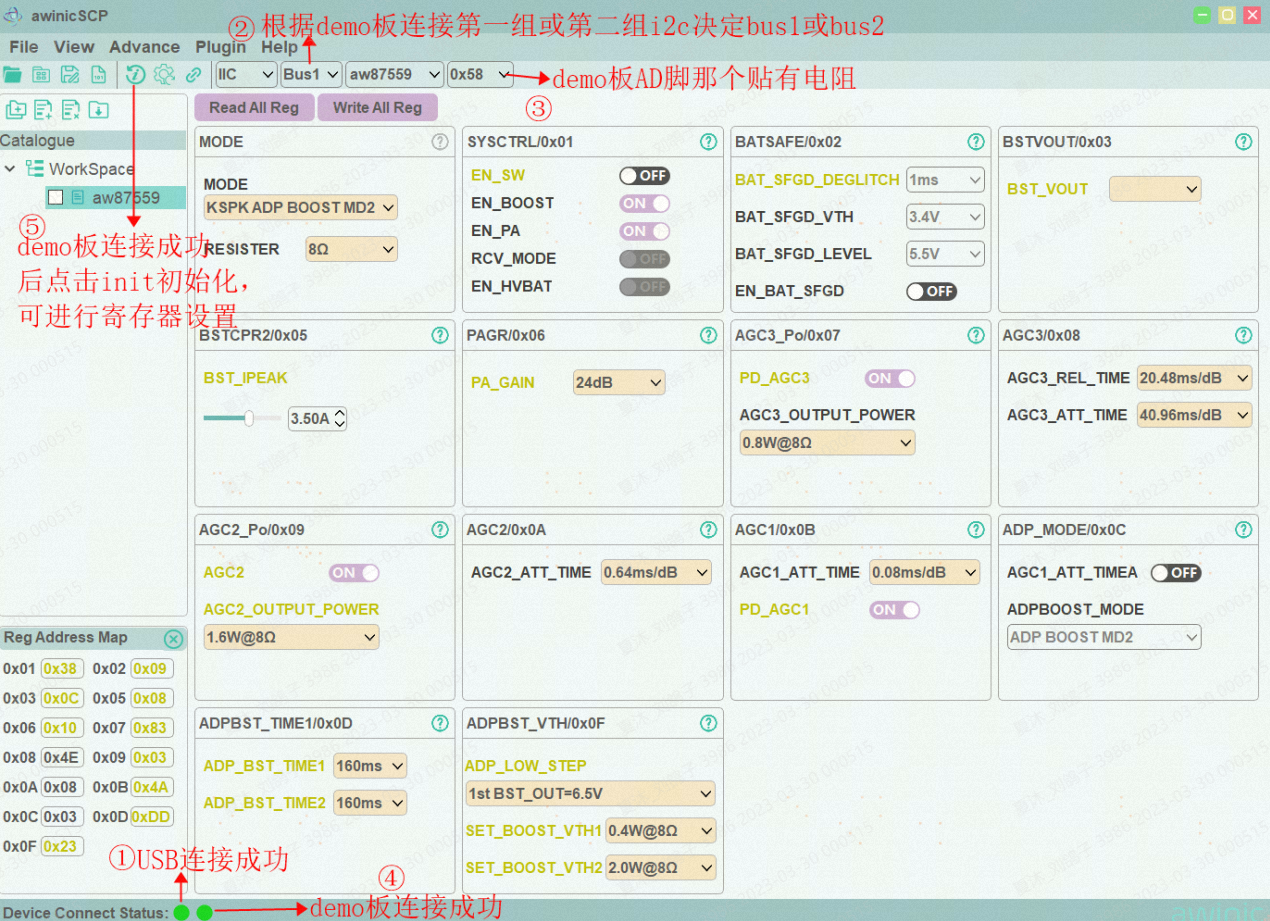
Task: Open help for AGC1/0x0B register
Action: click(x=976, y=529)
